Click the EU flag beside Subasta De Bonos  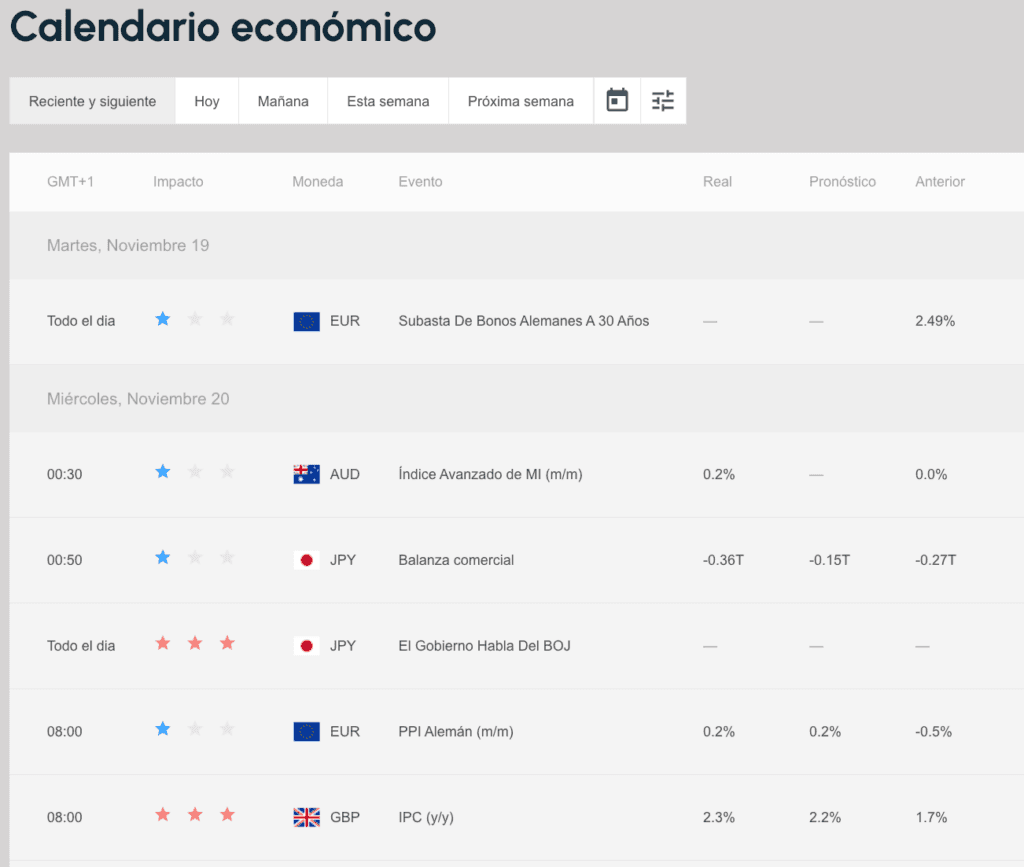[306, 321]
